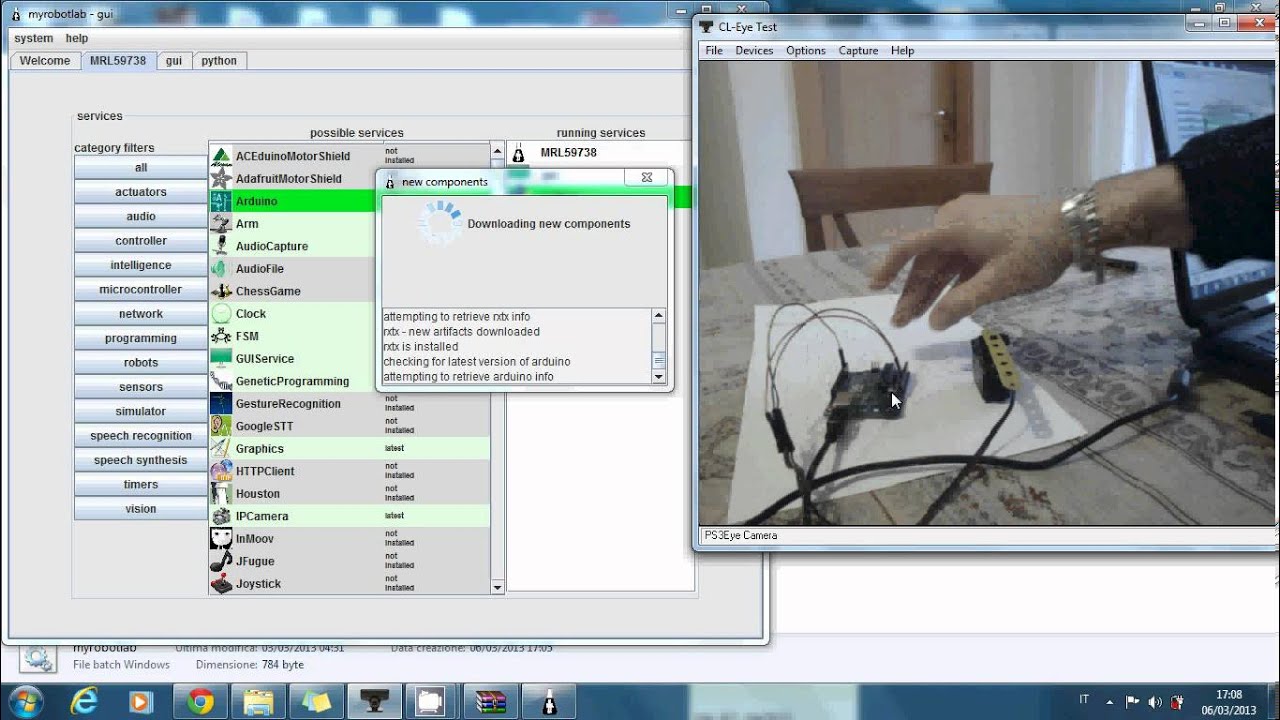Click the AudioFile service icon
Screen dimensions: 1280x720
point(221,268)
